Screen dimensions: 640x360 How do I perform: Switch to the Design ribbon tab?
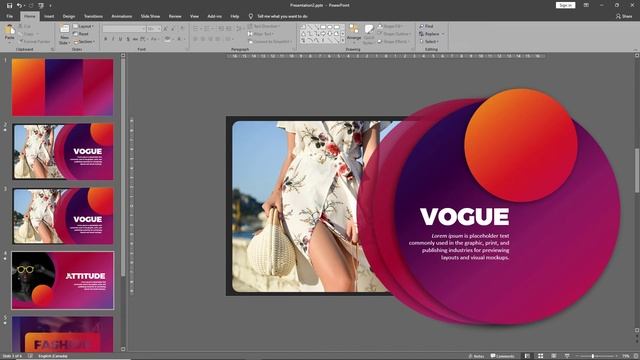[x=69, y=16]
